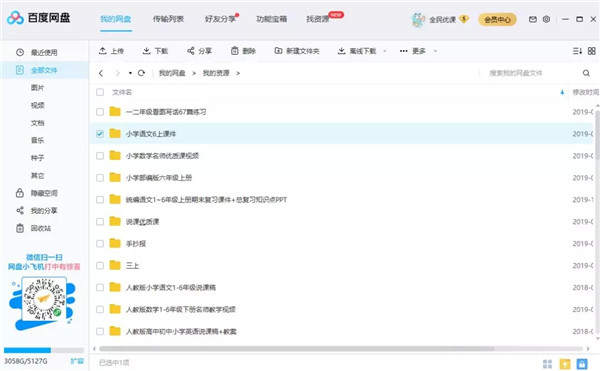Screen dimensions: 600x371
Task: Check the box for 小学数学名师优质课视频
Action: pos(100,156)
